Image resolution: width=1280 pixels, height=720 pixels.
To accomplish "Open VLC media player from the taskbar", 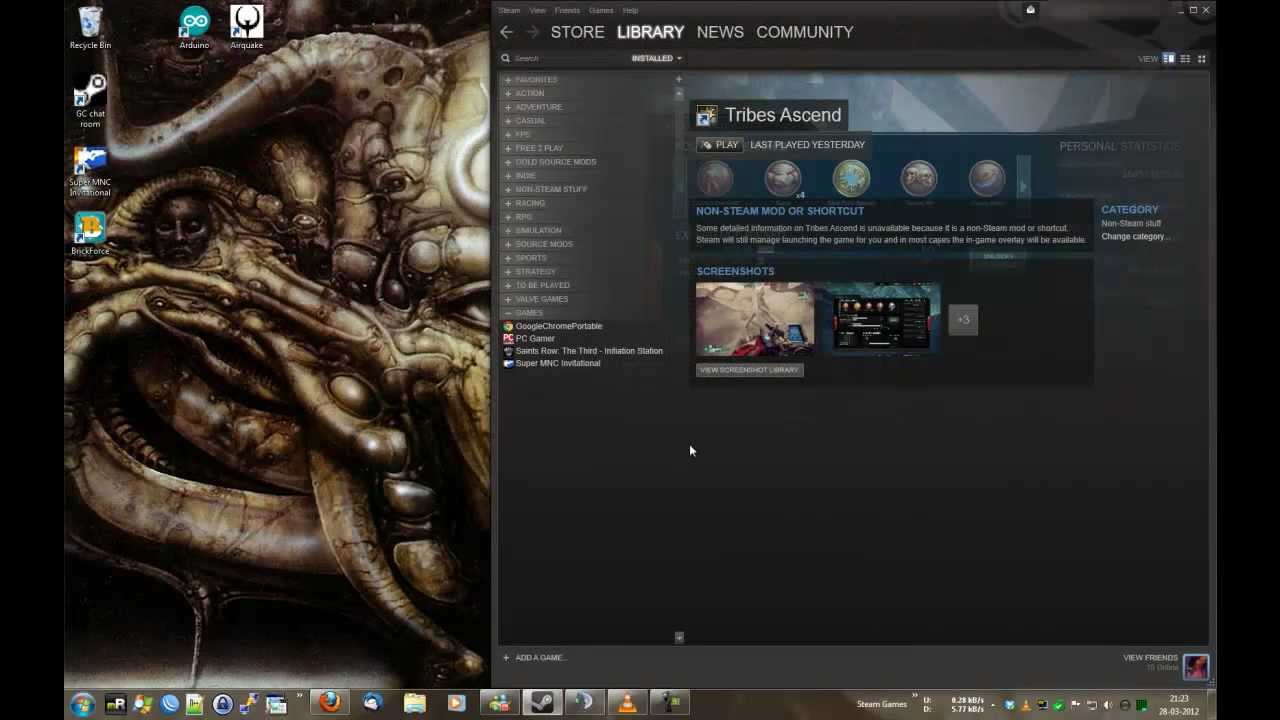I will (627, 703).
